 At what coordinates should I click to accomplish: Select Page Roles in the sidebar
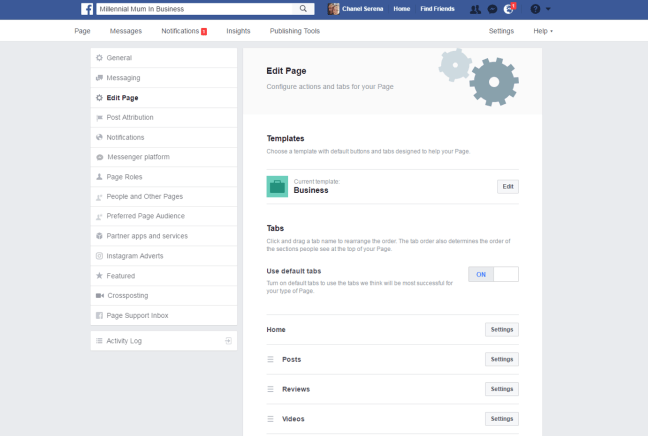(164, 177)
